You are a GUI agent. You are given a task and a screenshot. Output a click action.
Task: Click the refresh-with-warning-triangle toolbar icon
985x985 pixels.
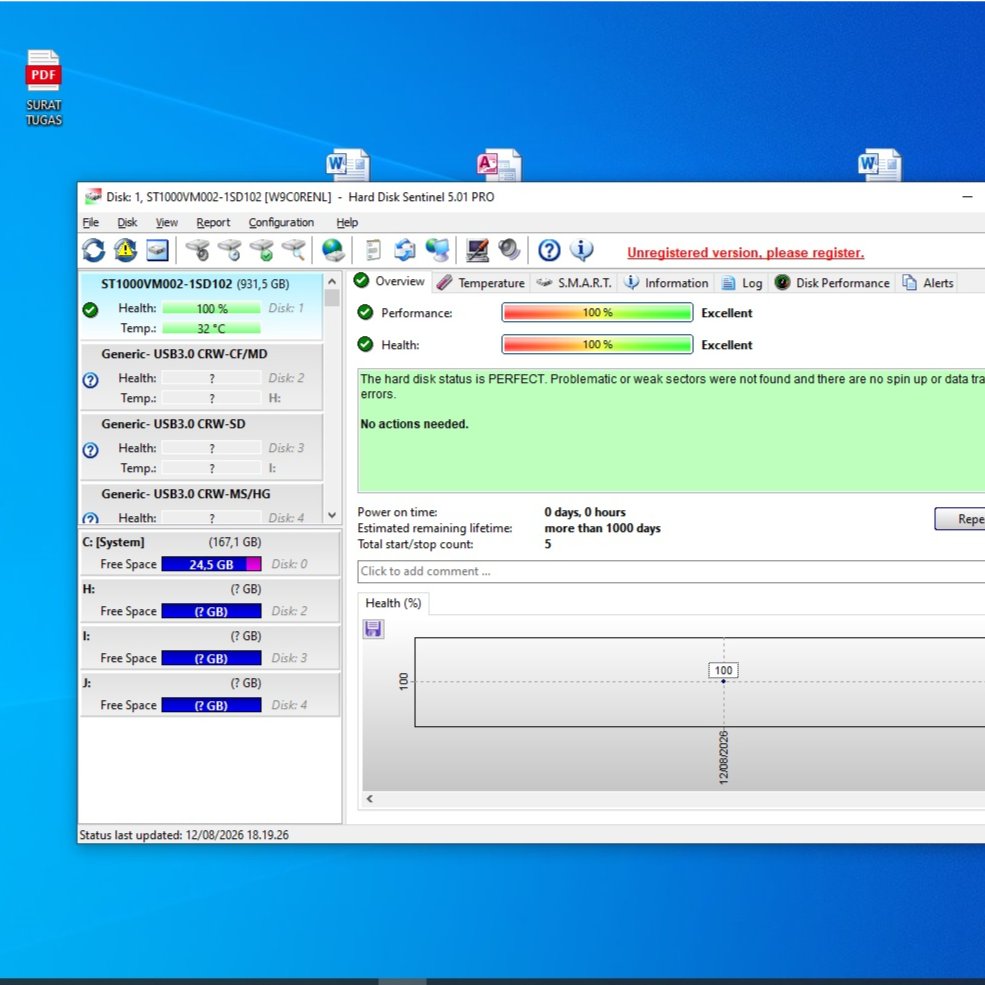(x=126, y=251)
